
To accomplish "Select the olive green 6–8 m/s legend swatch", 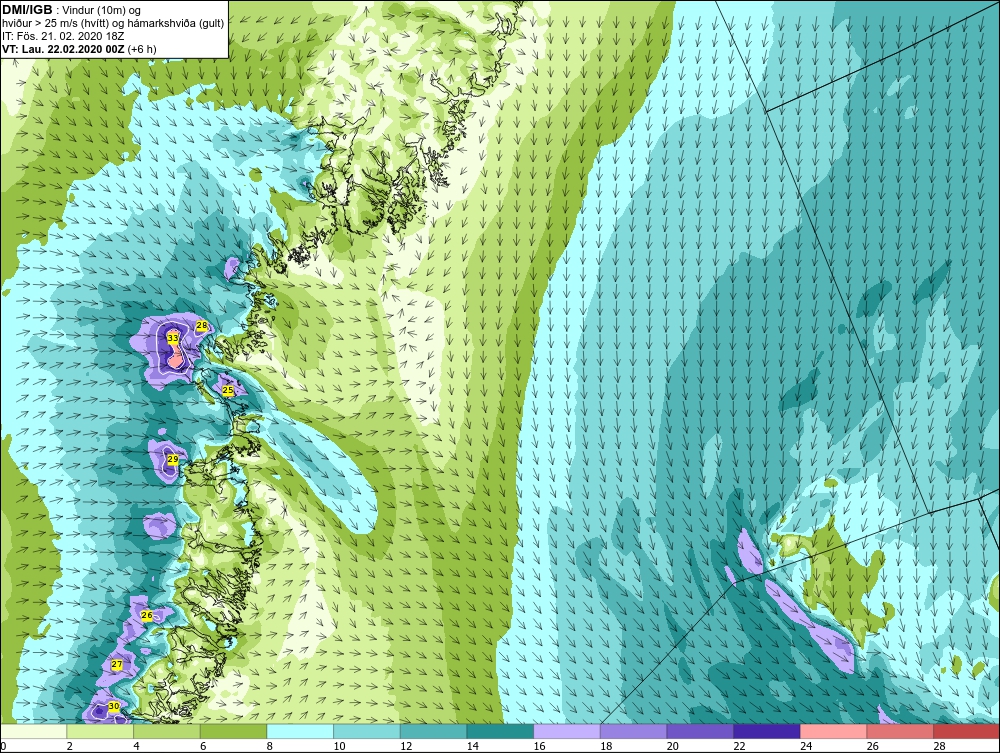I will tap(233, 731).
